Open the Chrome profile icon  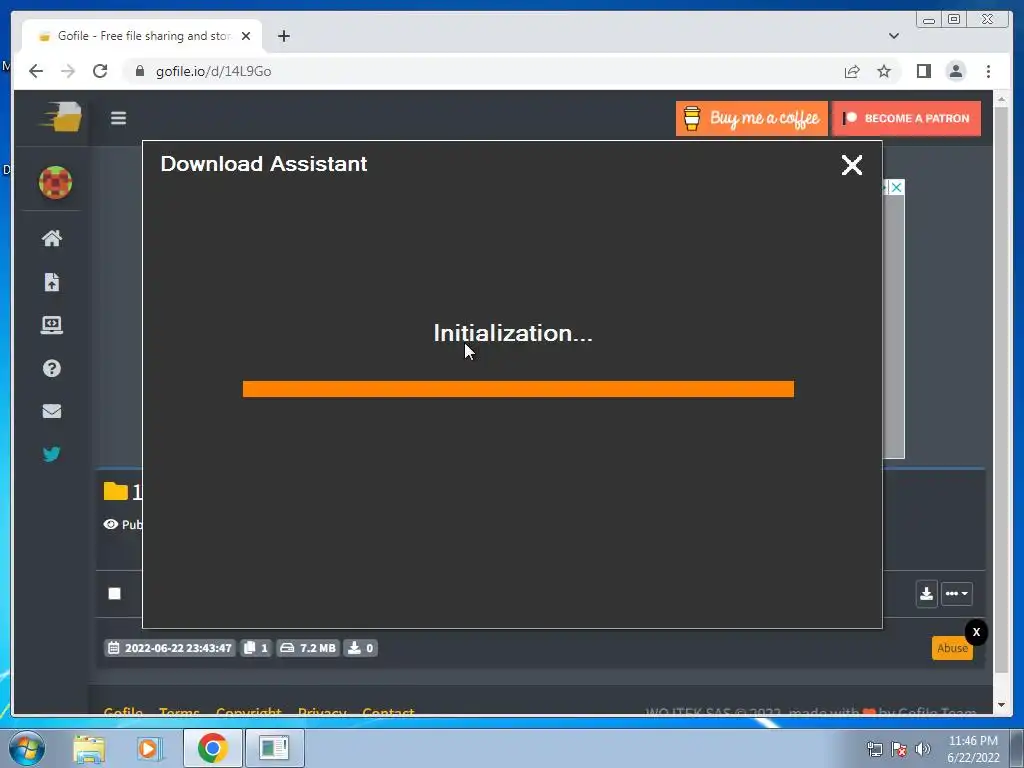click(x=955, y=71)
